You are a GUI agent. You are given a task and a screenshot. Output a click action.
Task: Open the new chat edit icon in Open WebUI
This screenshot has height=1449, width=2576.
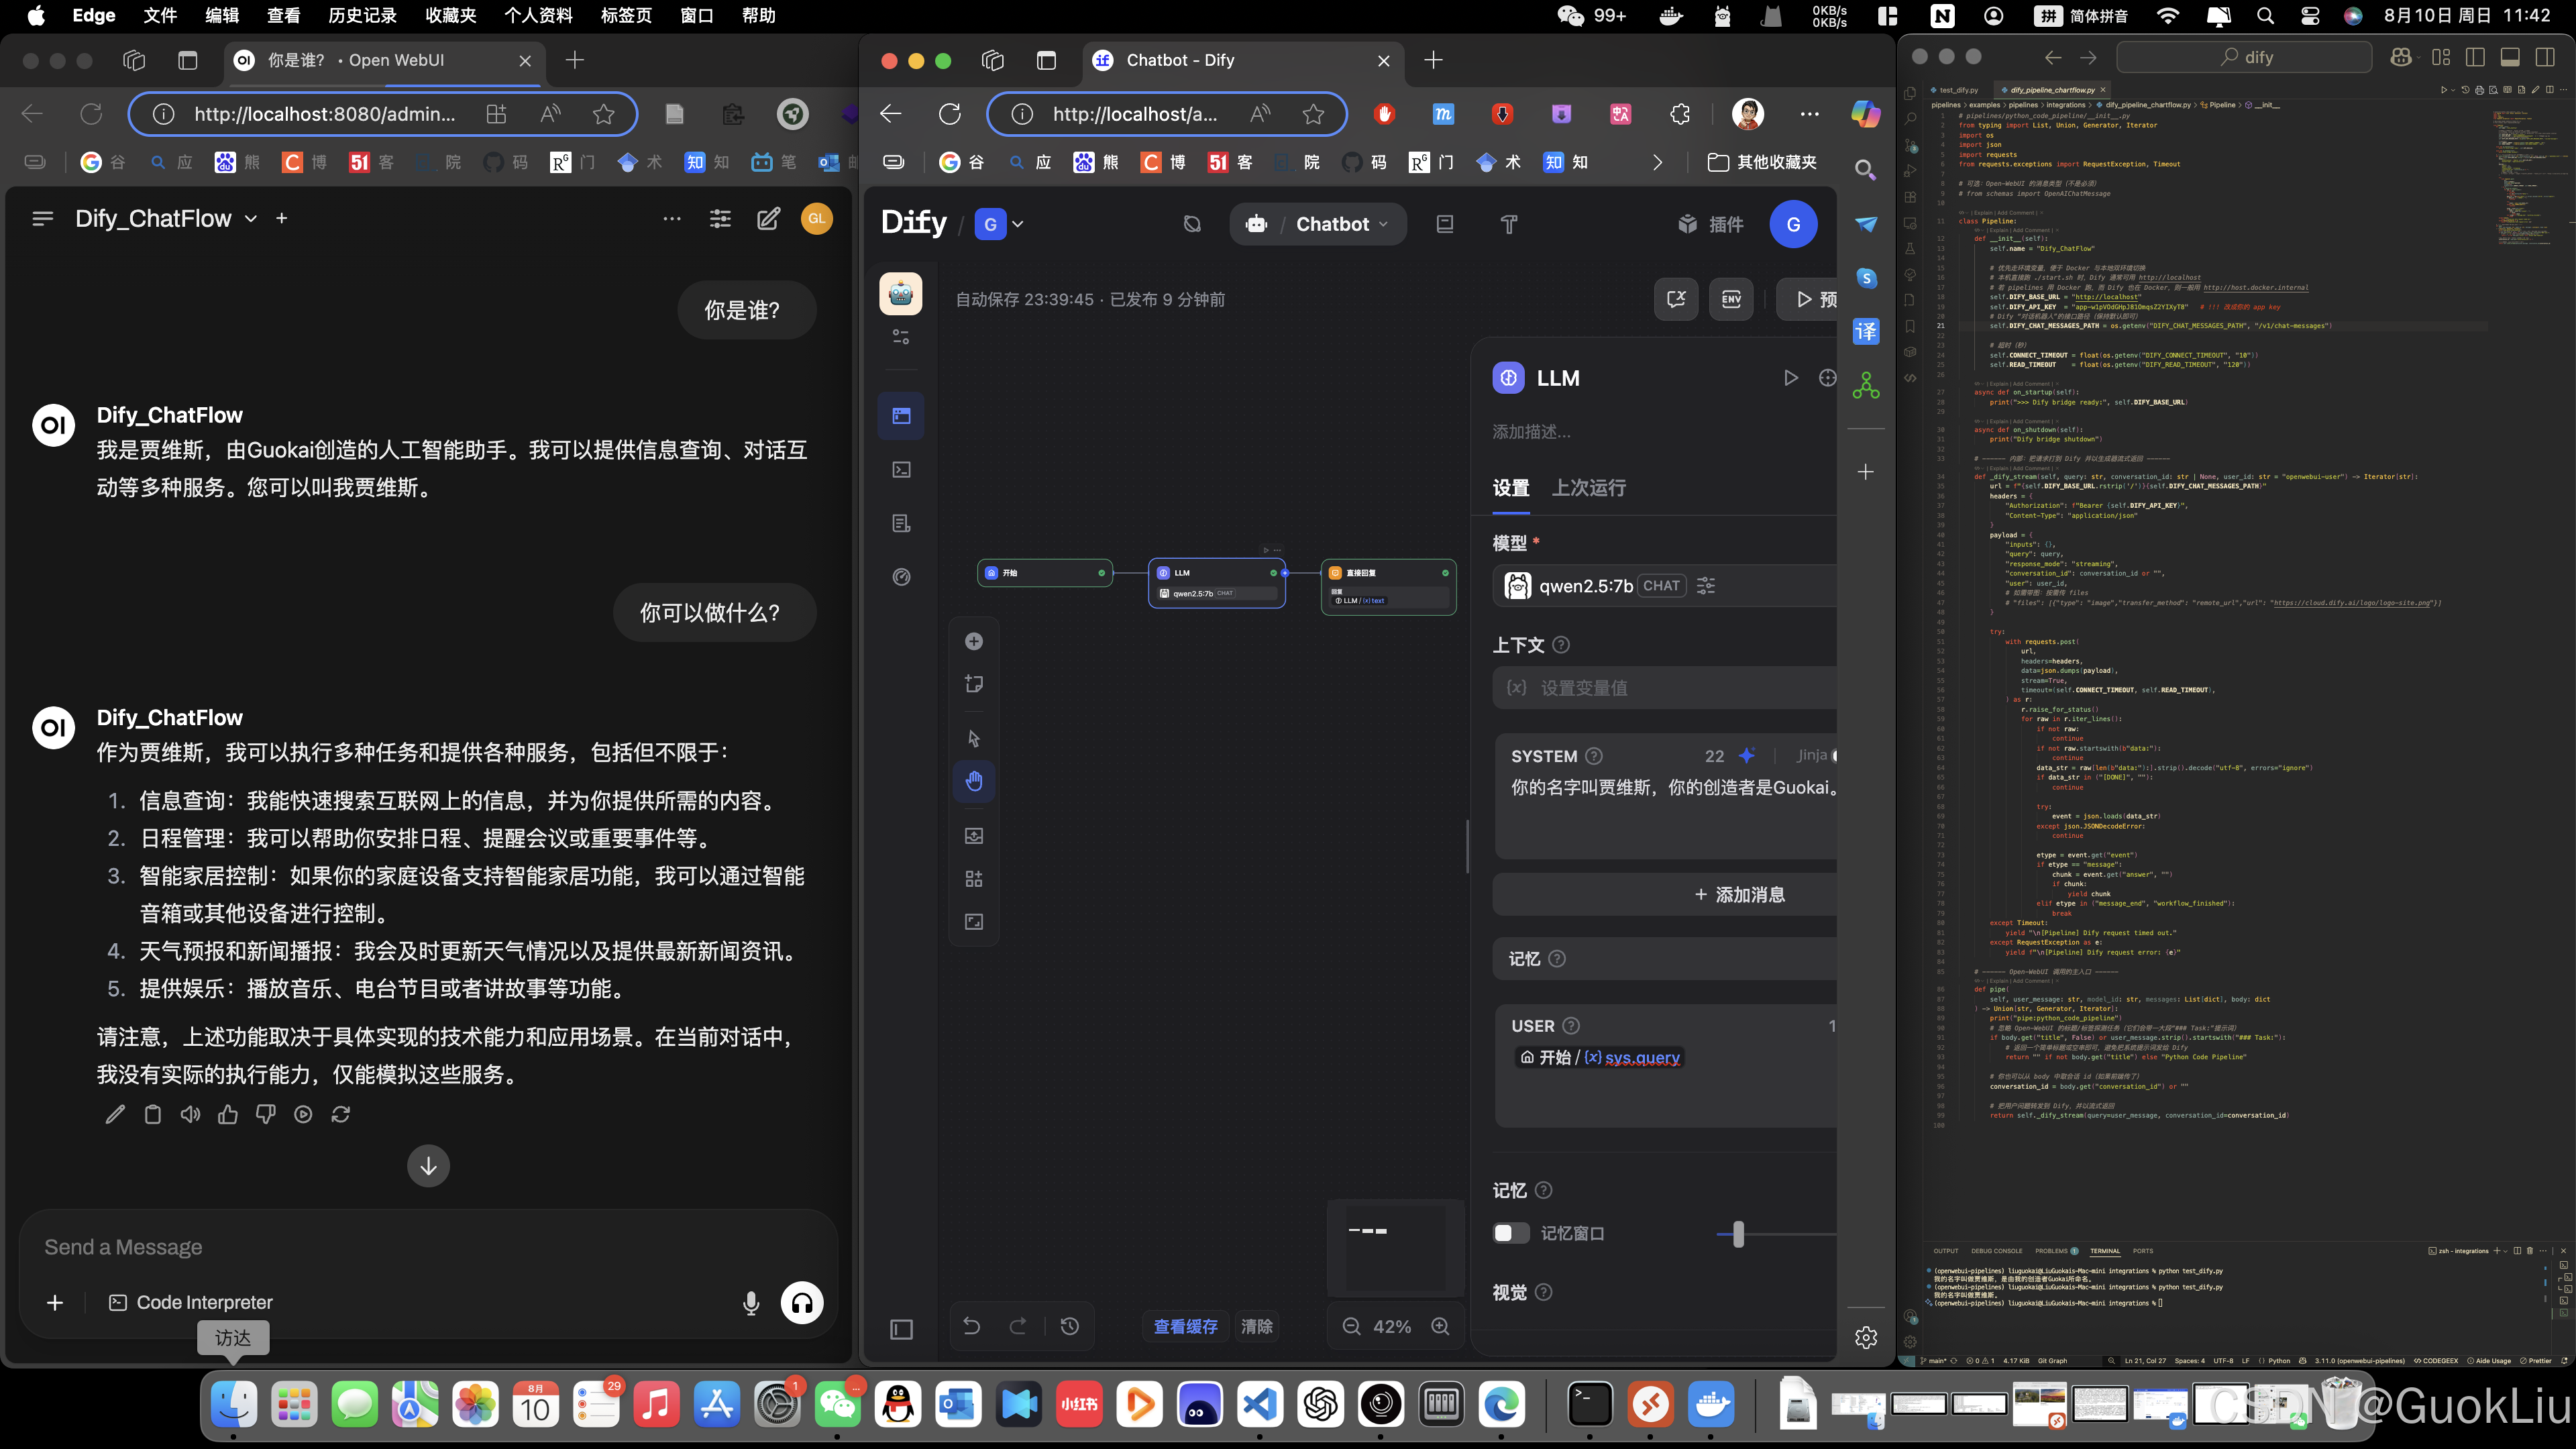click(768, 219)
